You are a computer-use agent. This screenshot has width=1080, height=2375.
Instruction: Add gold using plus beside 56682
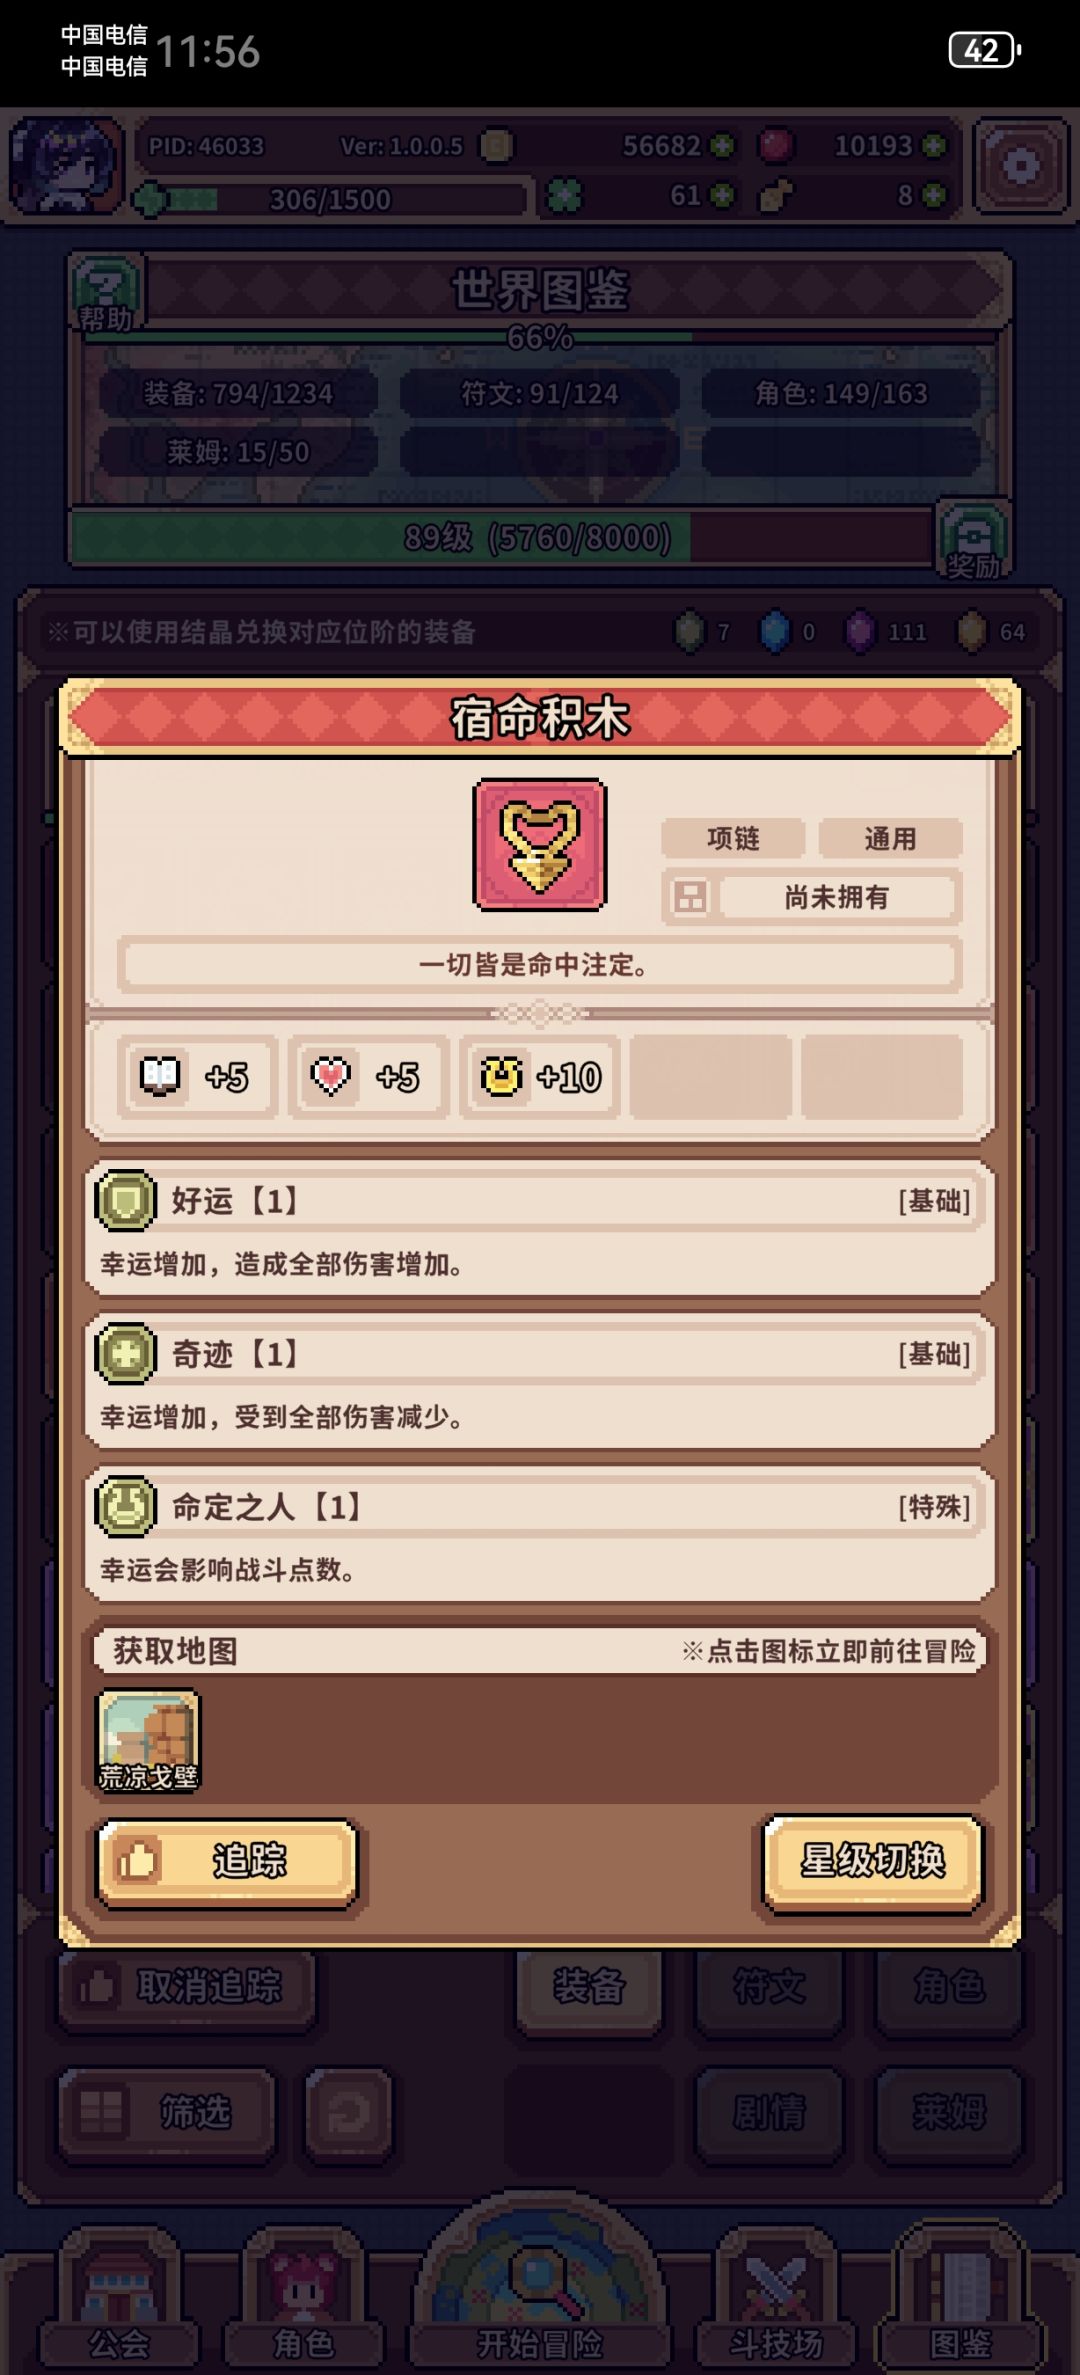pos(721,146)
